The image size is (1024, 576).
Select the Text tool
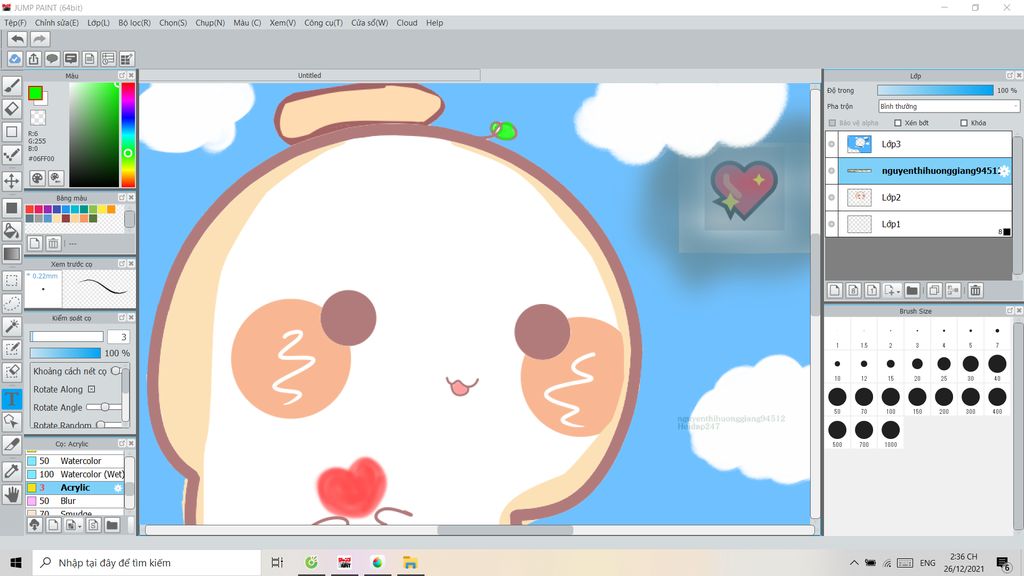12,398
